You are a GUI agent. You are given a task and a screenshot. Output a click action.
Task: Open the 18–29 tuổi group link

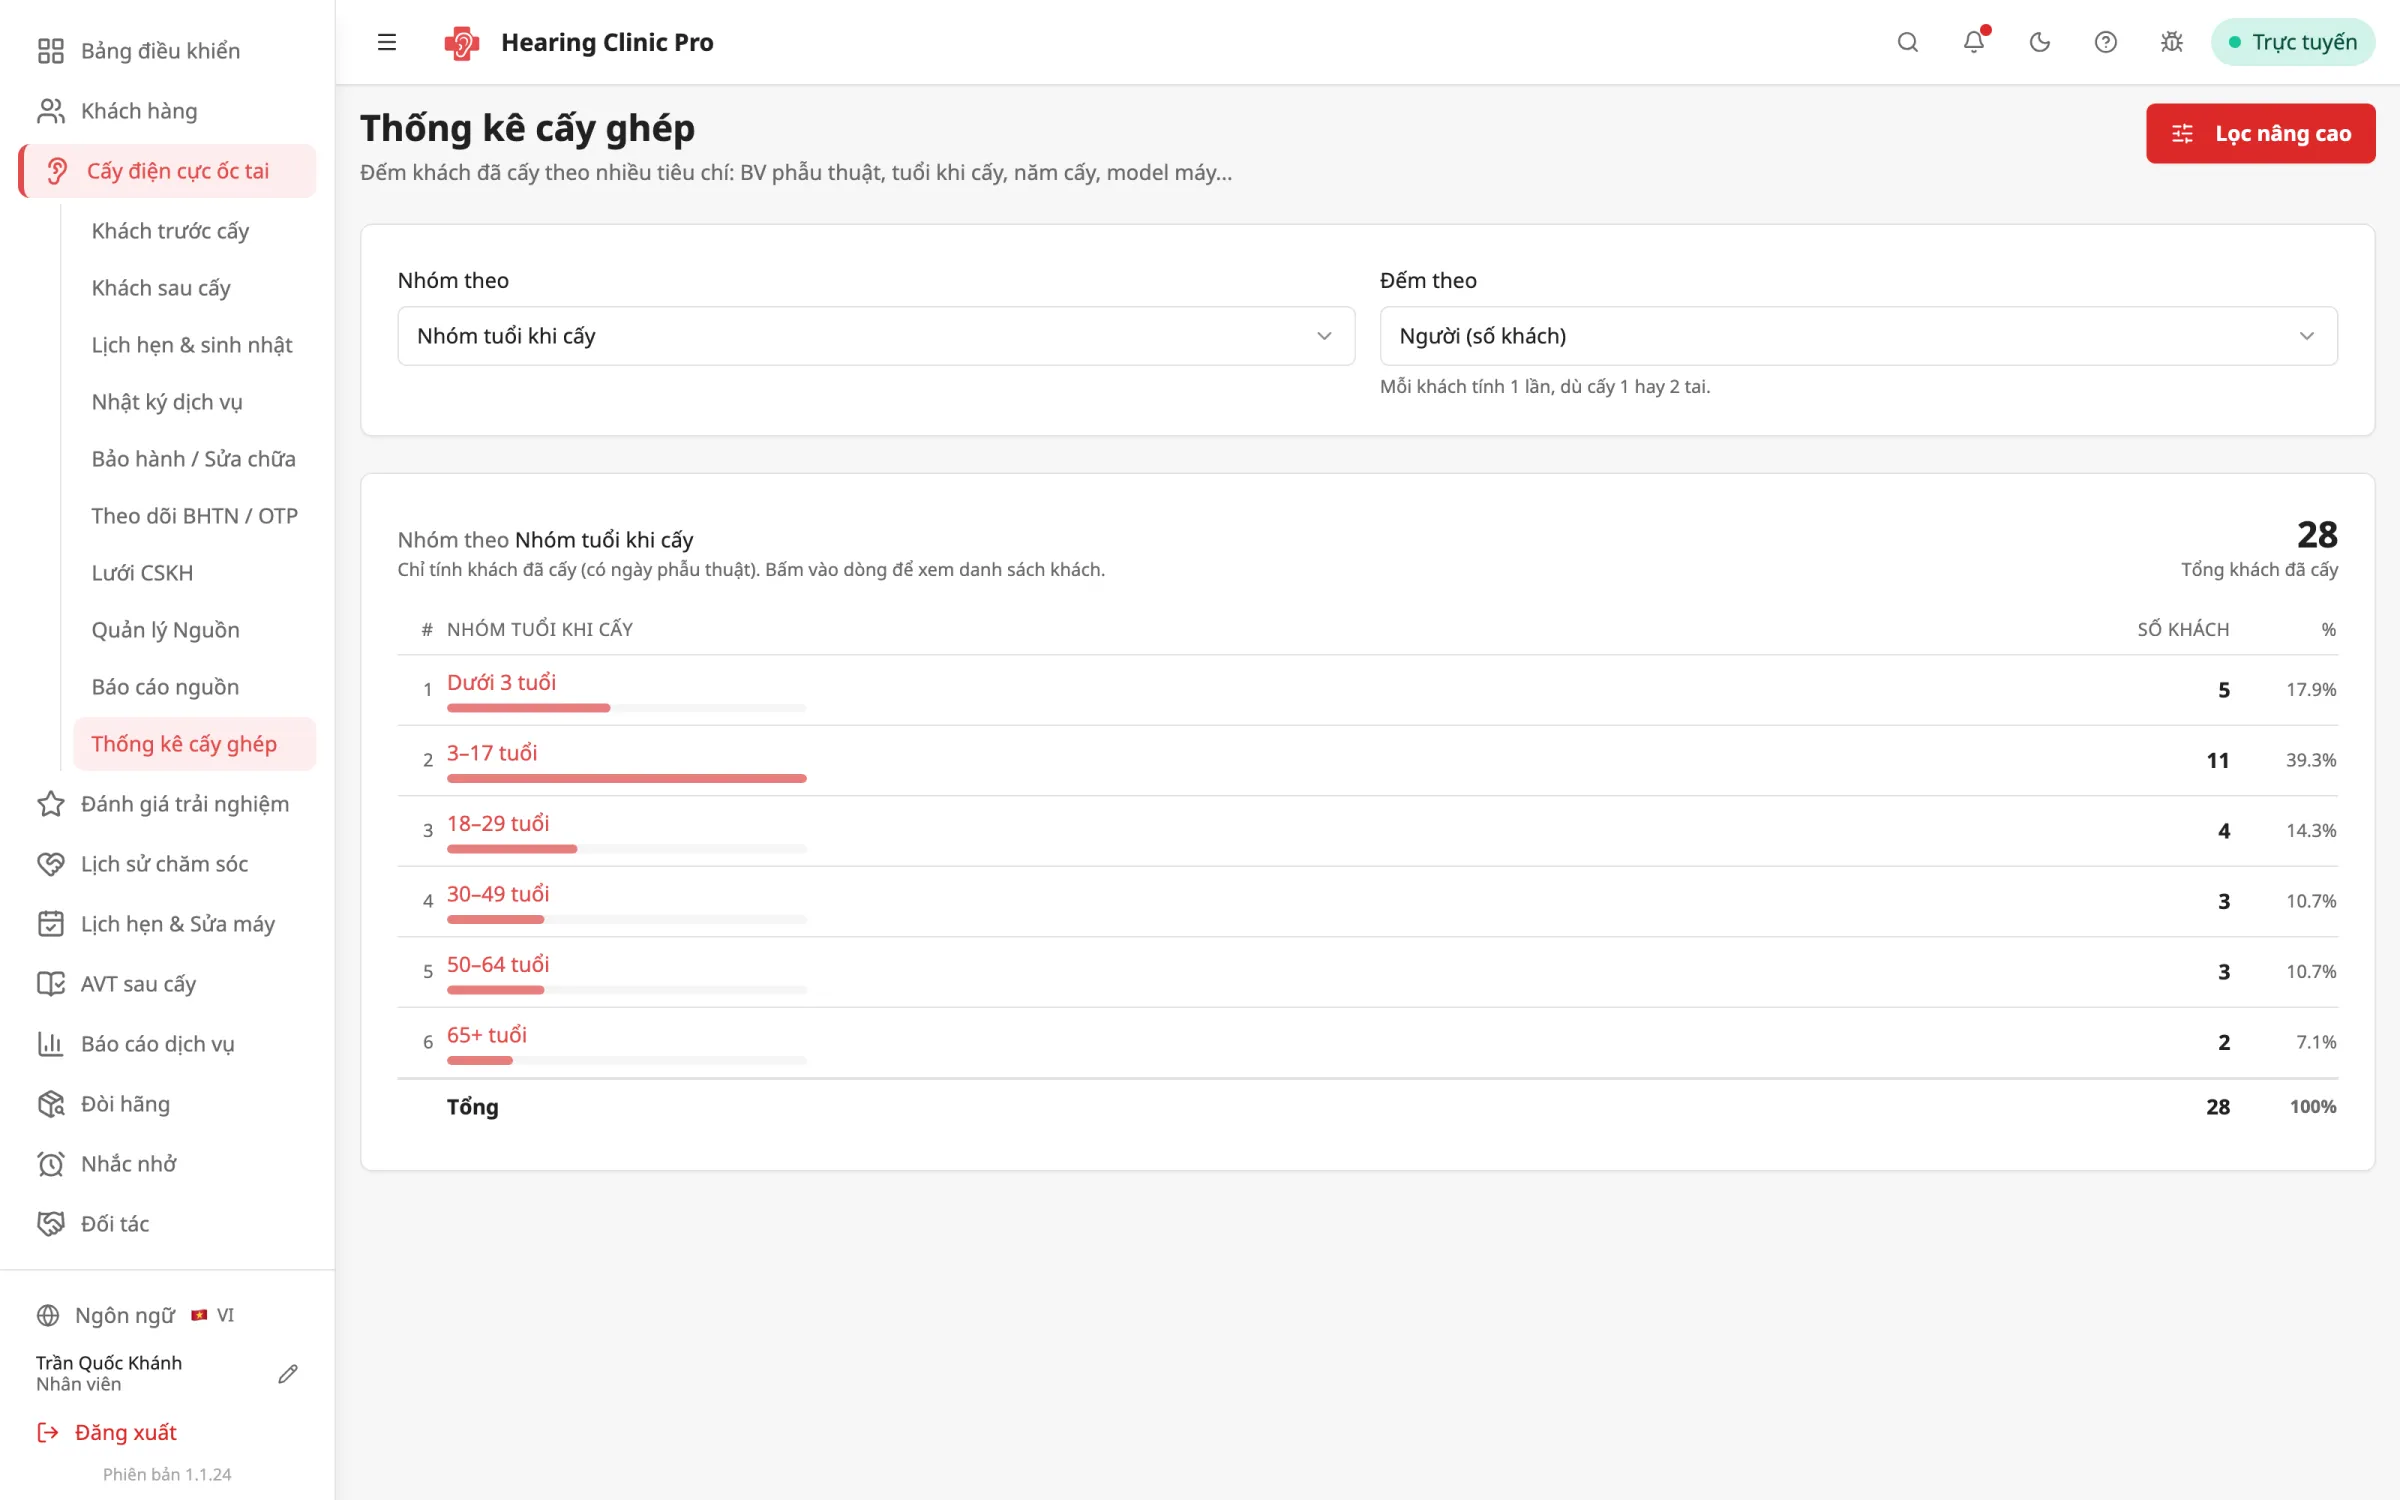pos(498,823)
